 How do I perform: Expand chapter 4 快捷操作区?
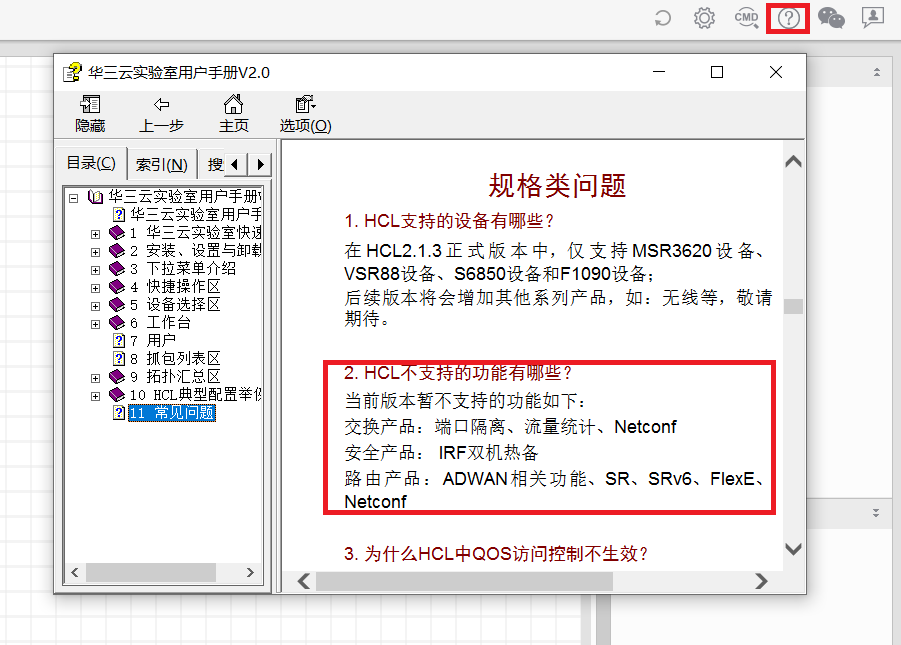(95, 288)
